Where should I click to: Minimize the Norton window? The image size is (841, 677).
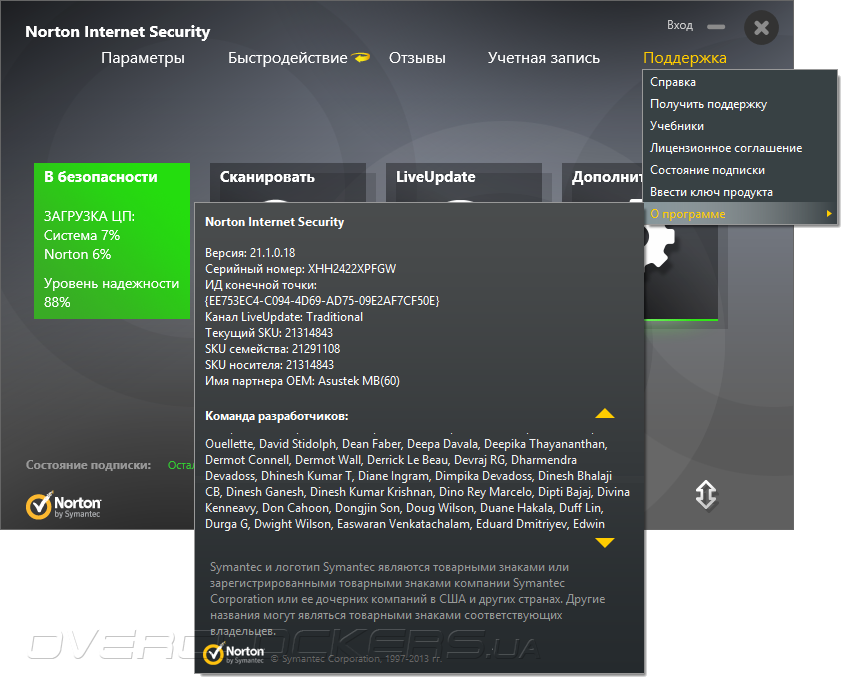[x=715, y=27]
